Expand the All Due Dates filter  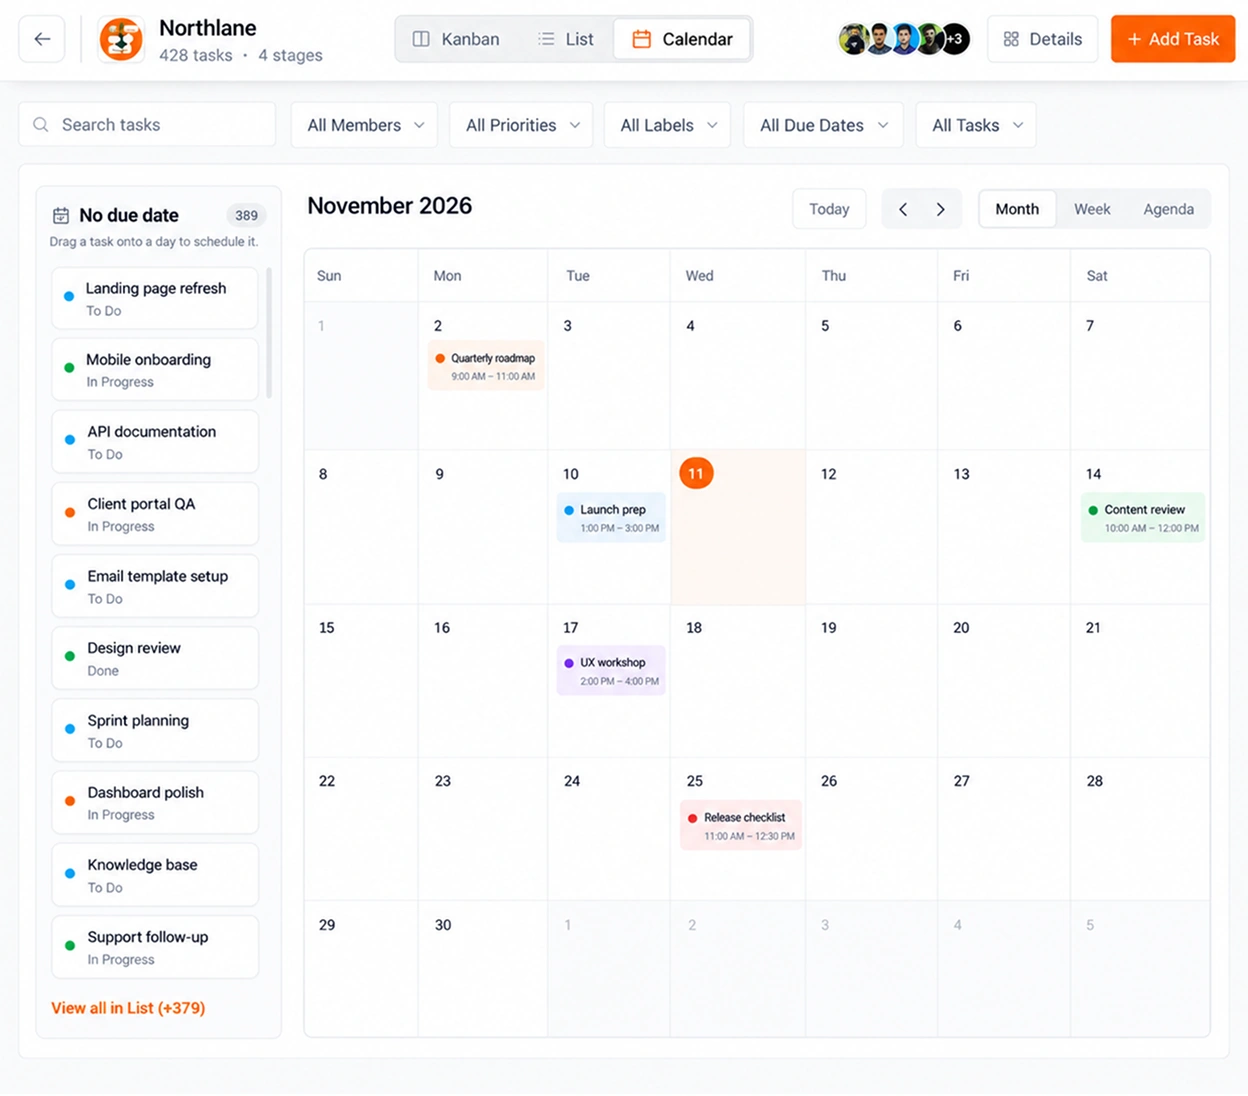(823, 125)
